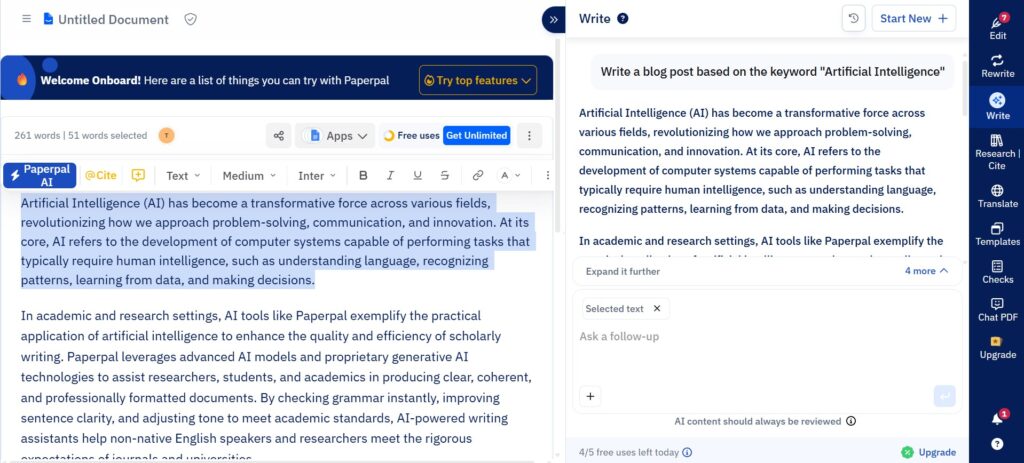Open the help question mark in sidebar

[997, 443]
